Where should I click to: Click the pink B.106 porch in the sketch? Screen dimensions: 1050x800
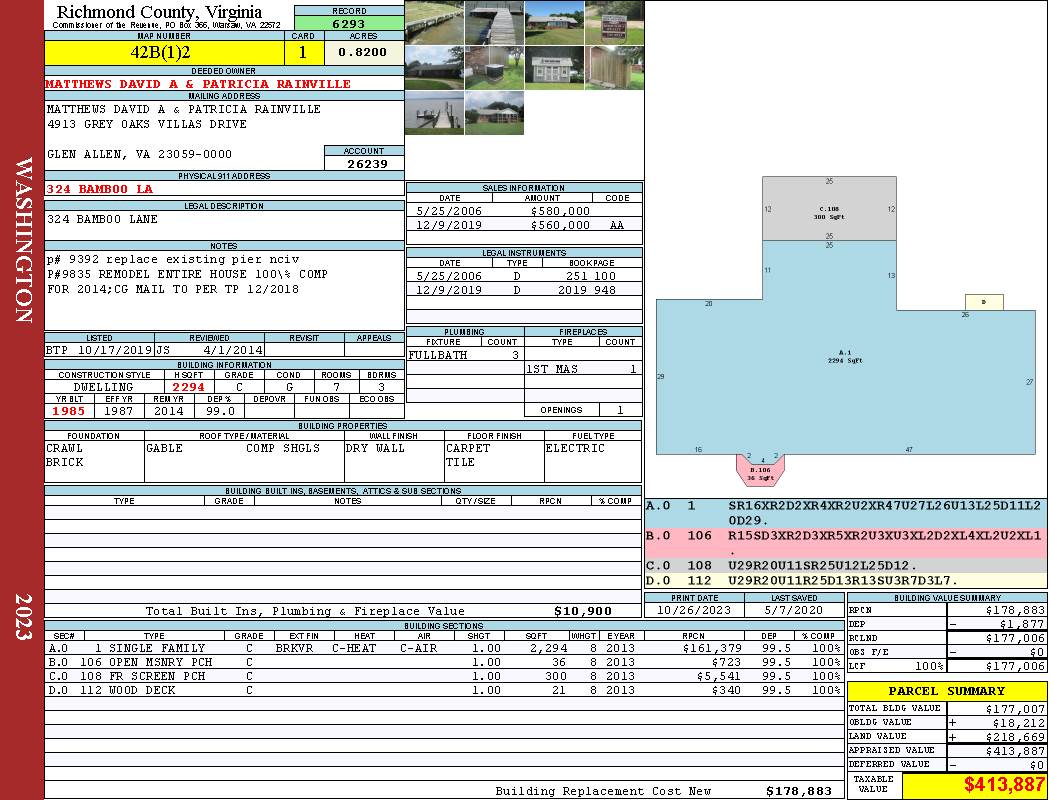(760, 467)
